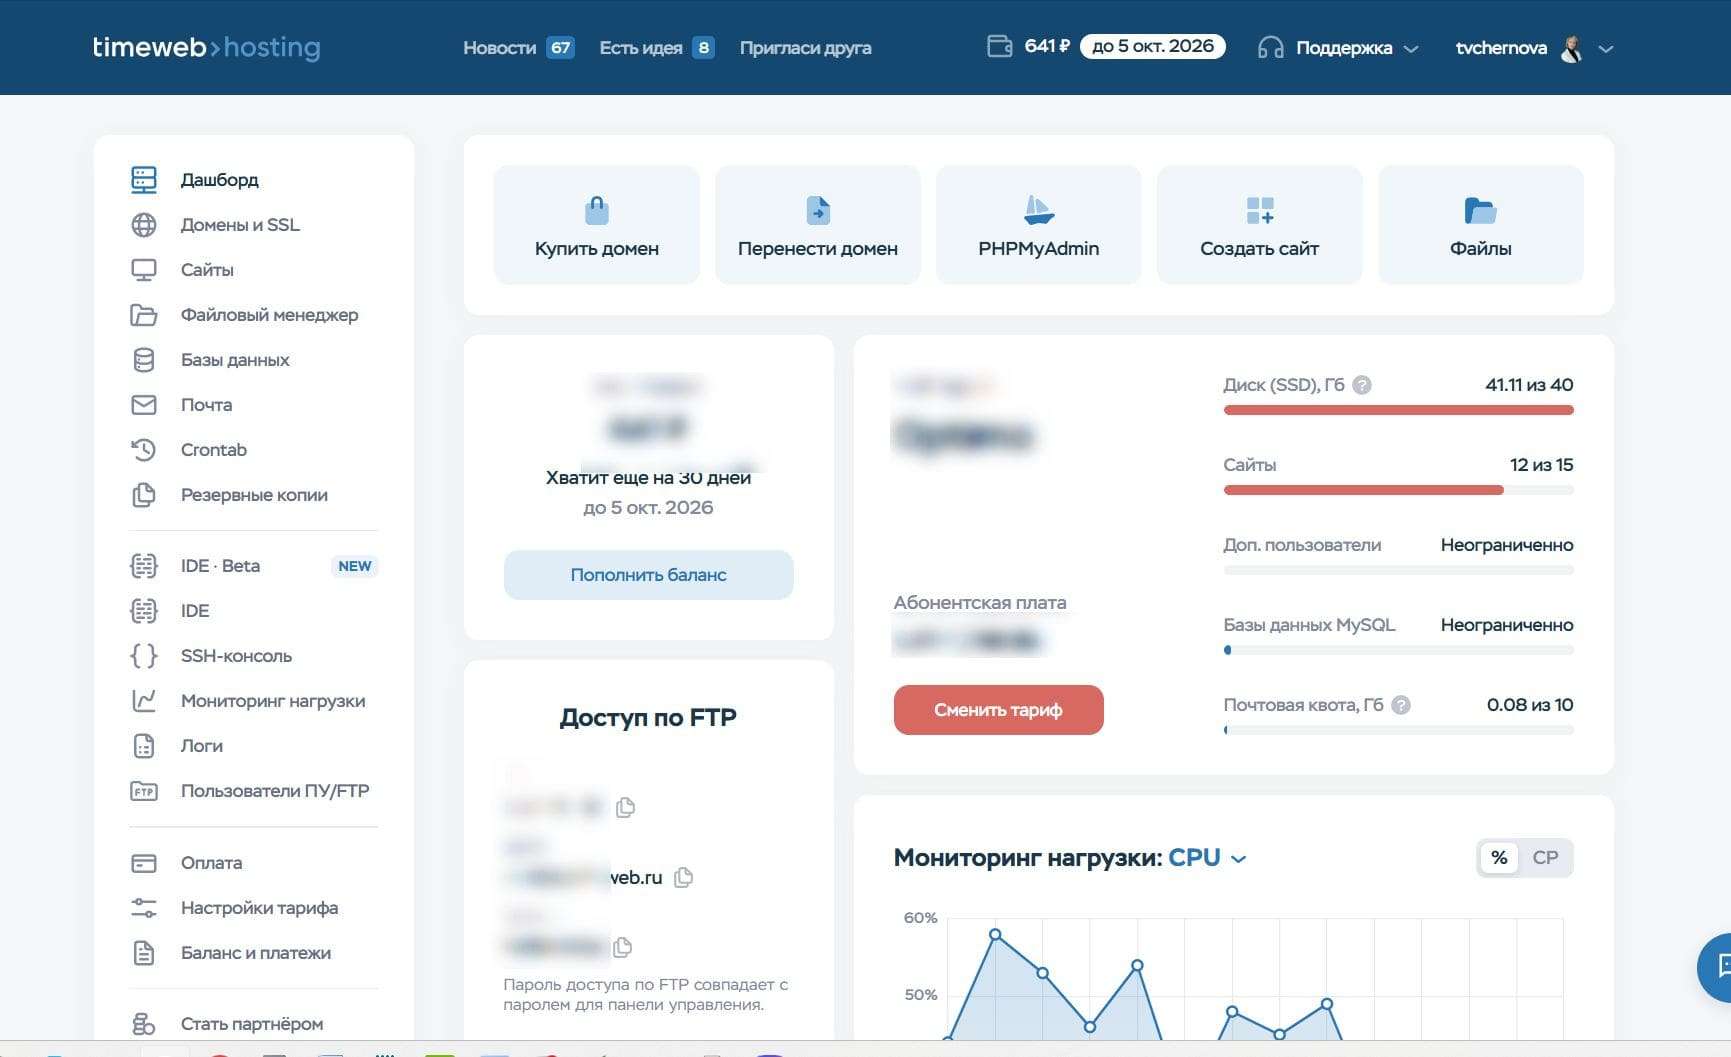Click the Файлы quick action tile
The width and height of the screenshot is (1731, 1057).
1480,225
